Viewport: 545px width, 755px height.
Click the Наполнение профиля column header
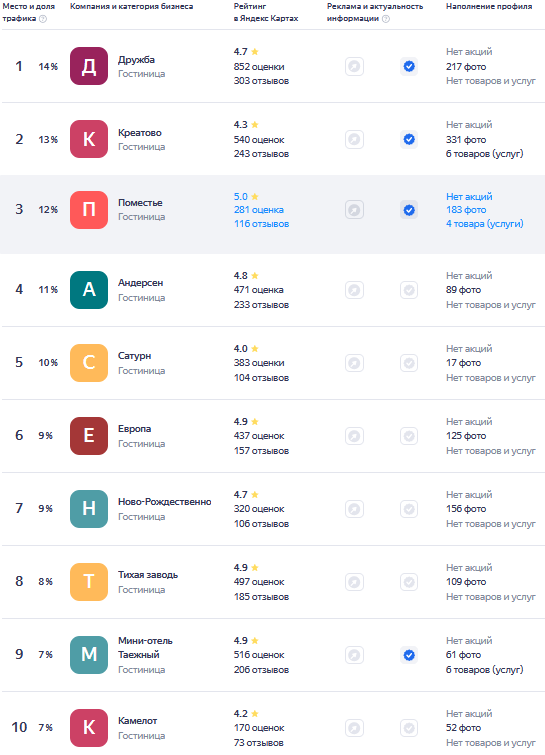point(489,6)
